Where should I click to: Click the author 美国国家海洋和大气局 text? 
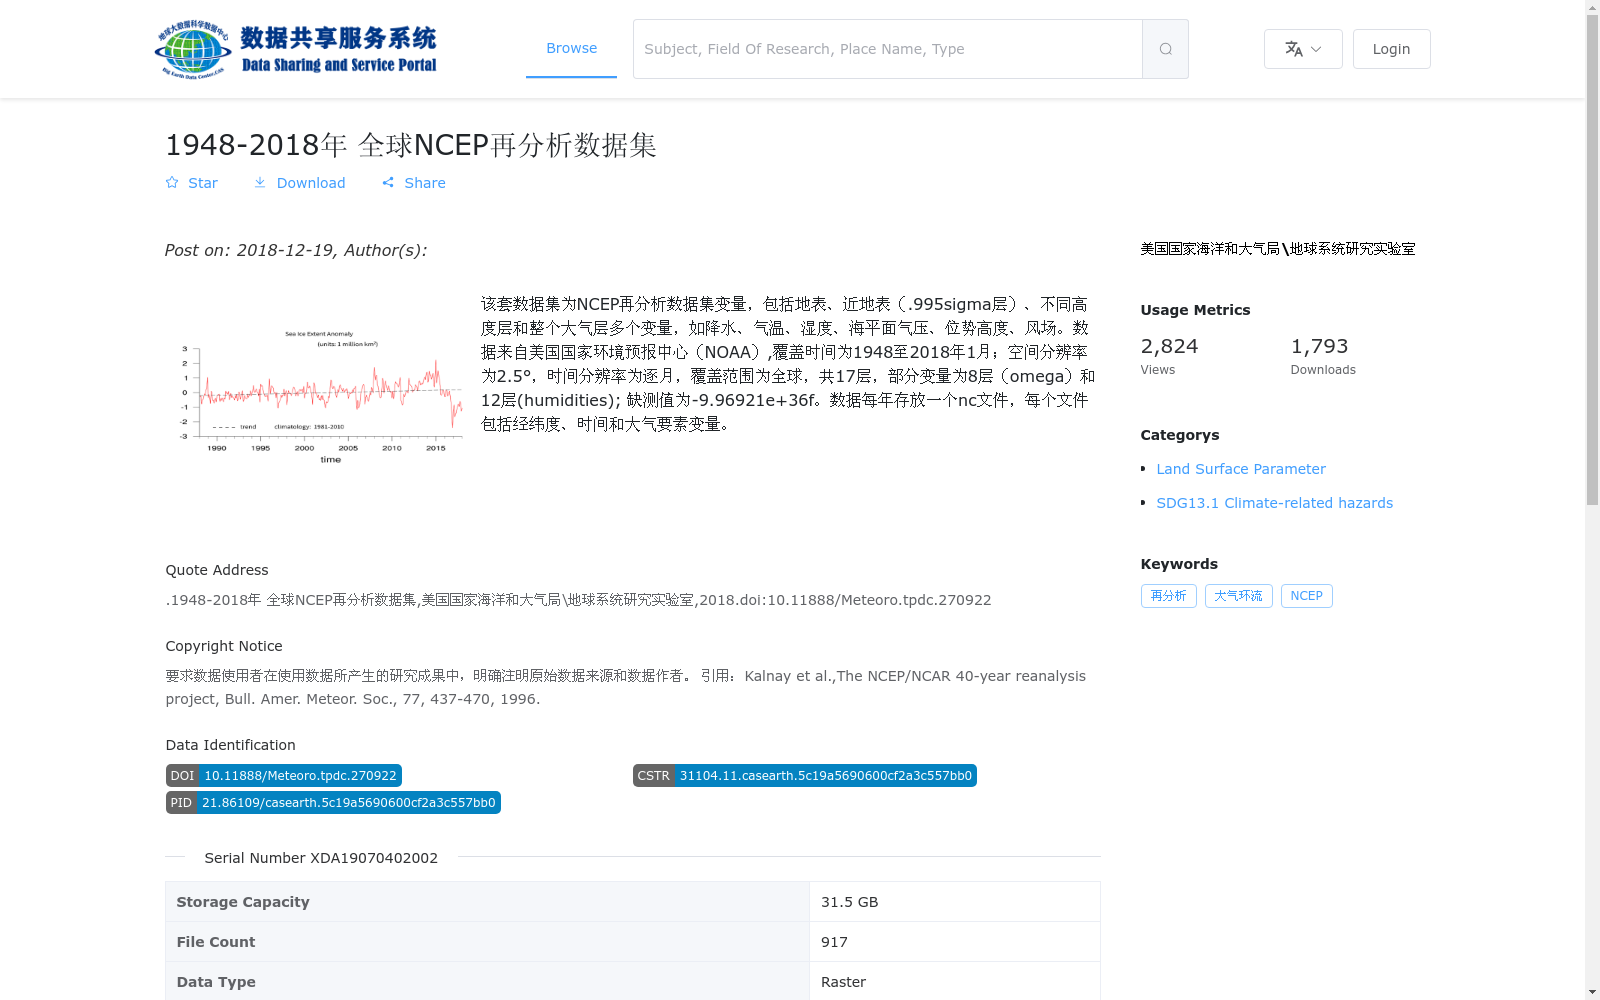pyautogui.click(x=1278, y=249)
